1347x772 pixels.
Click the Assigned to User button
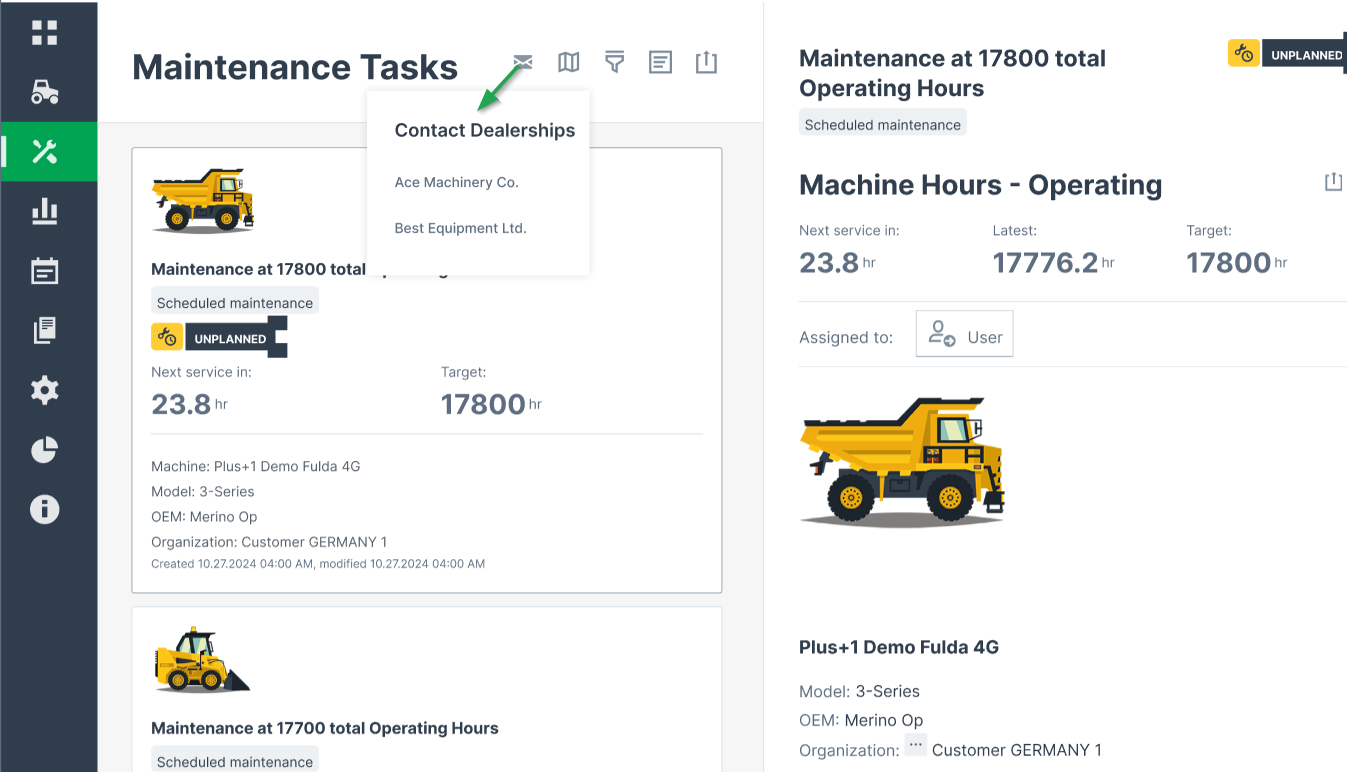click(964, 334)
